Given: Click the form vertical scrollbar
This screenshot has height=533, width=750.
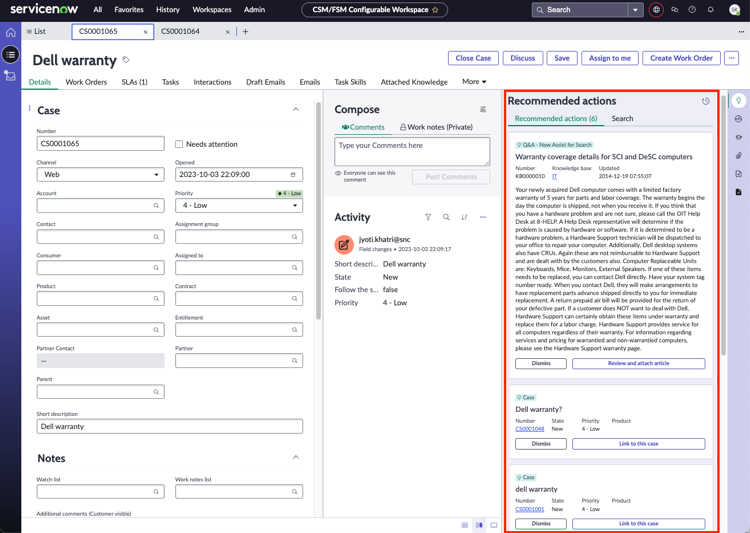Looking at the screenshot, I should [x=319, y=211].
